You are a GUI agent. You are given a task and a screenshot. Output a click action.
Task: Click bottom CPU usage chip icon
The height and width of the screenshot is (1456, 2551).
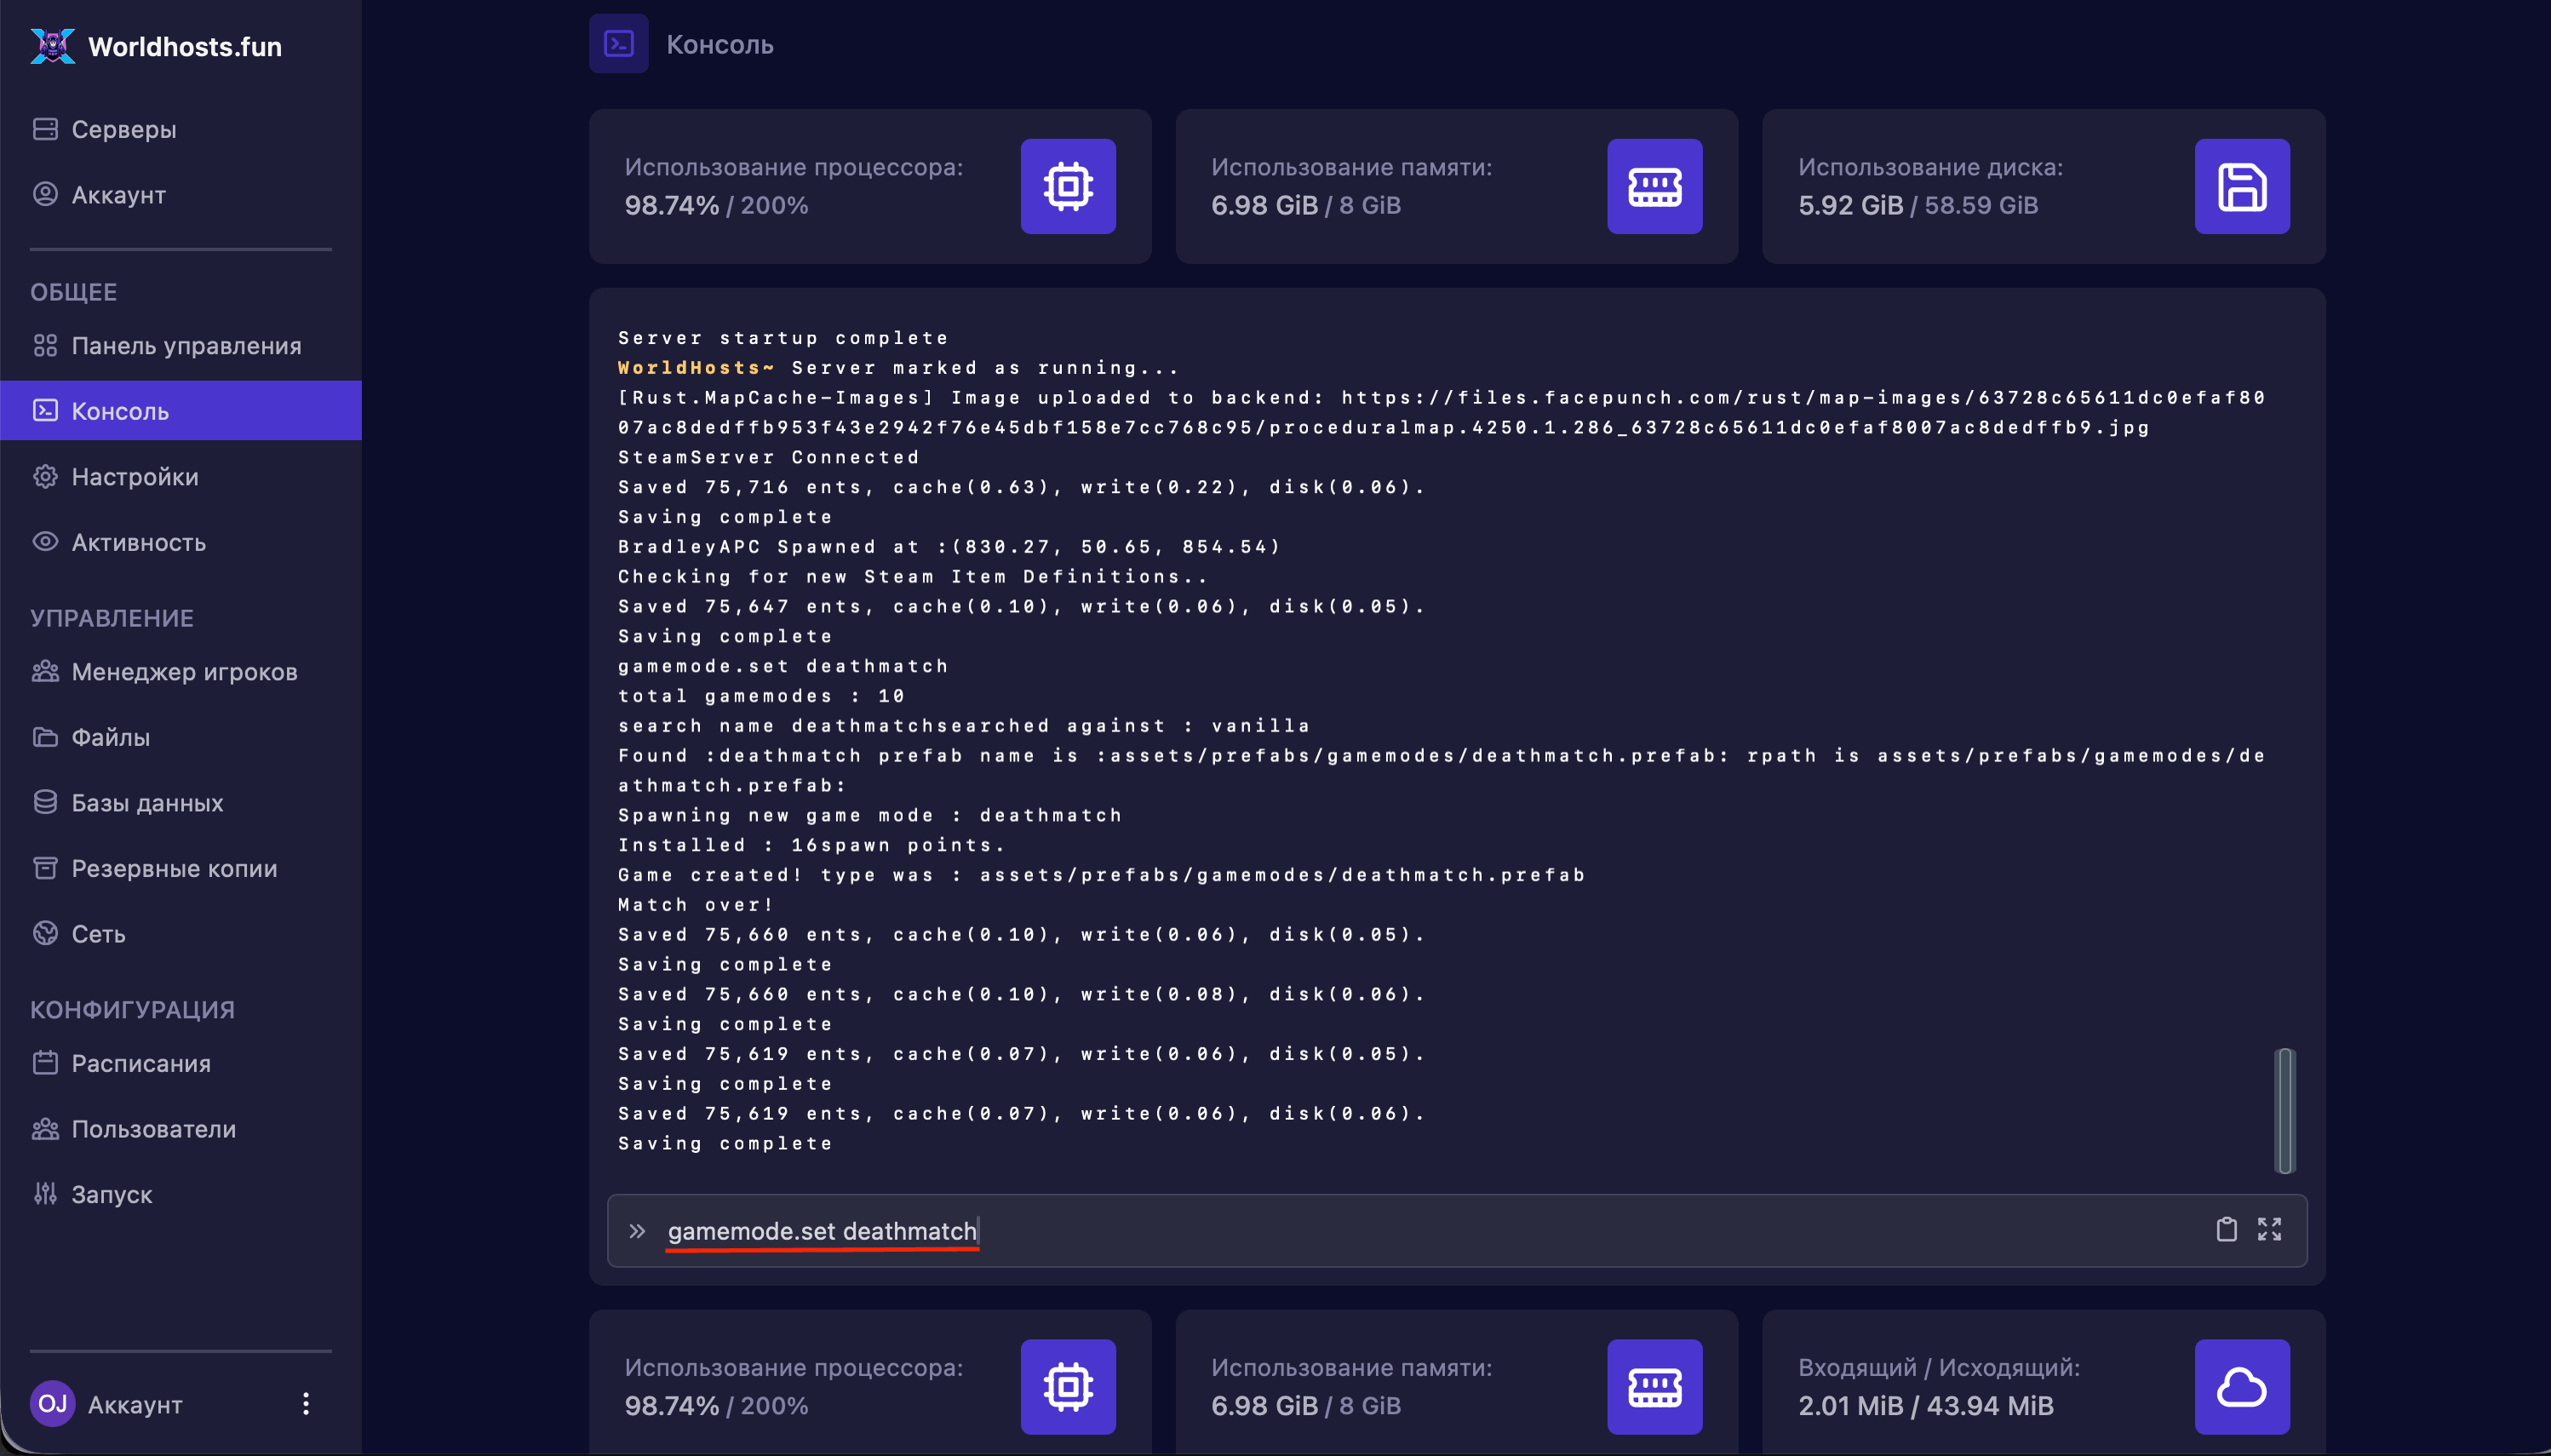[1068, 1386]
